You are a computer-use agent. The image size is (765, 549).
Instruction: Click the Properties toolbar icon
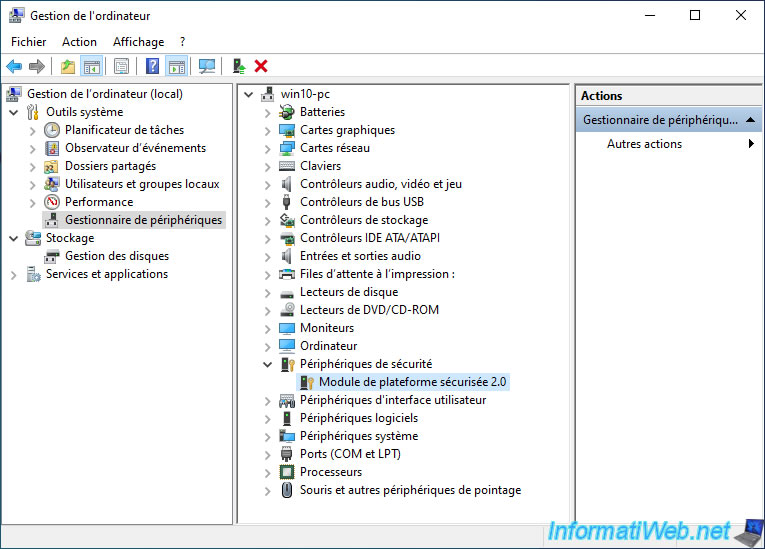pos(121,66)
